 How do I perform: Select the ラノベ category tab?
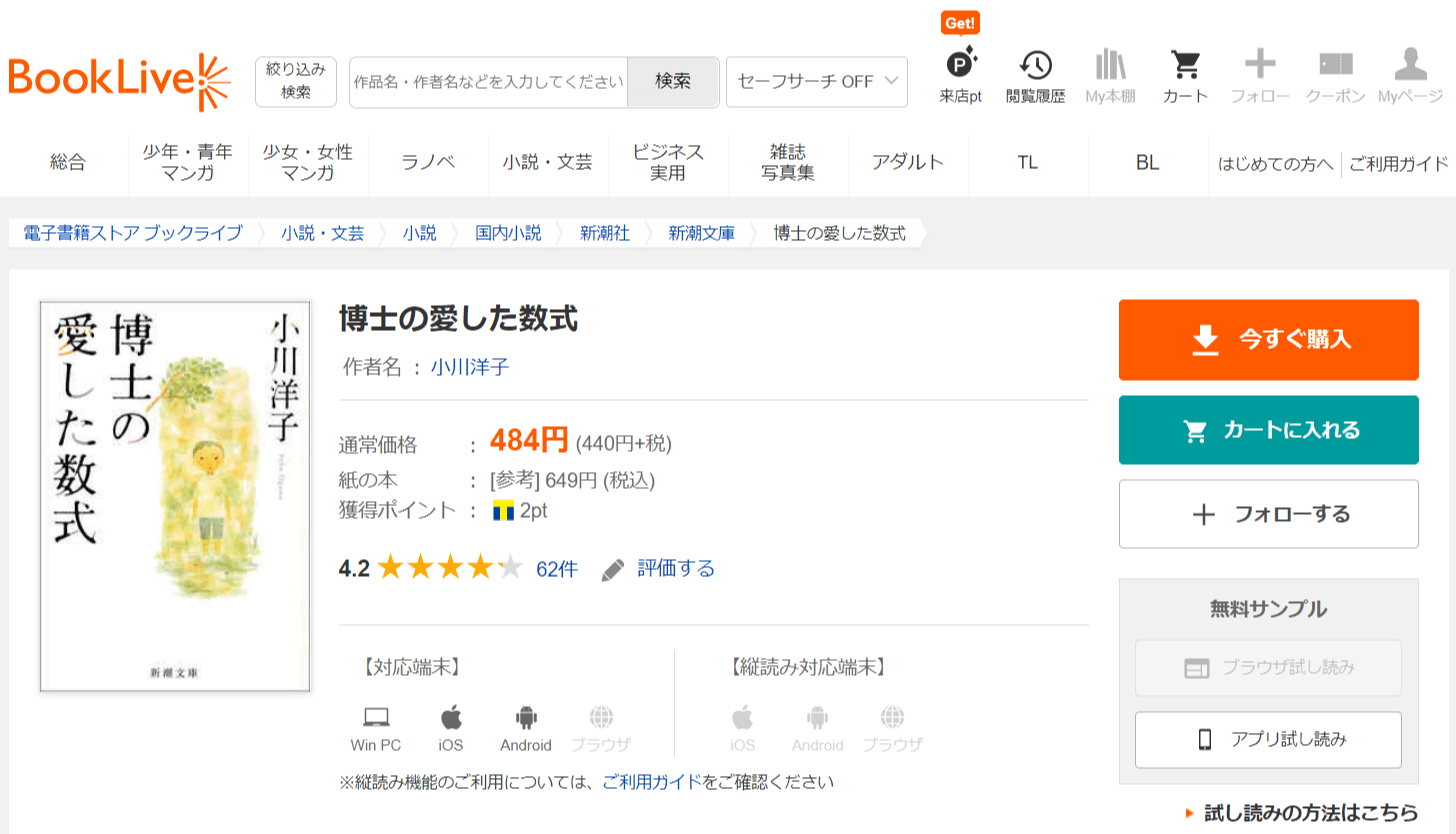(x=428, y=162)
